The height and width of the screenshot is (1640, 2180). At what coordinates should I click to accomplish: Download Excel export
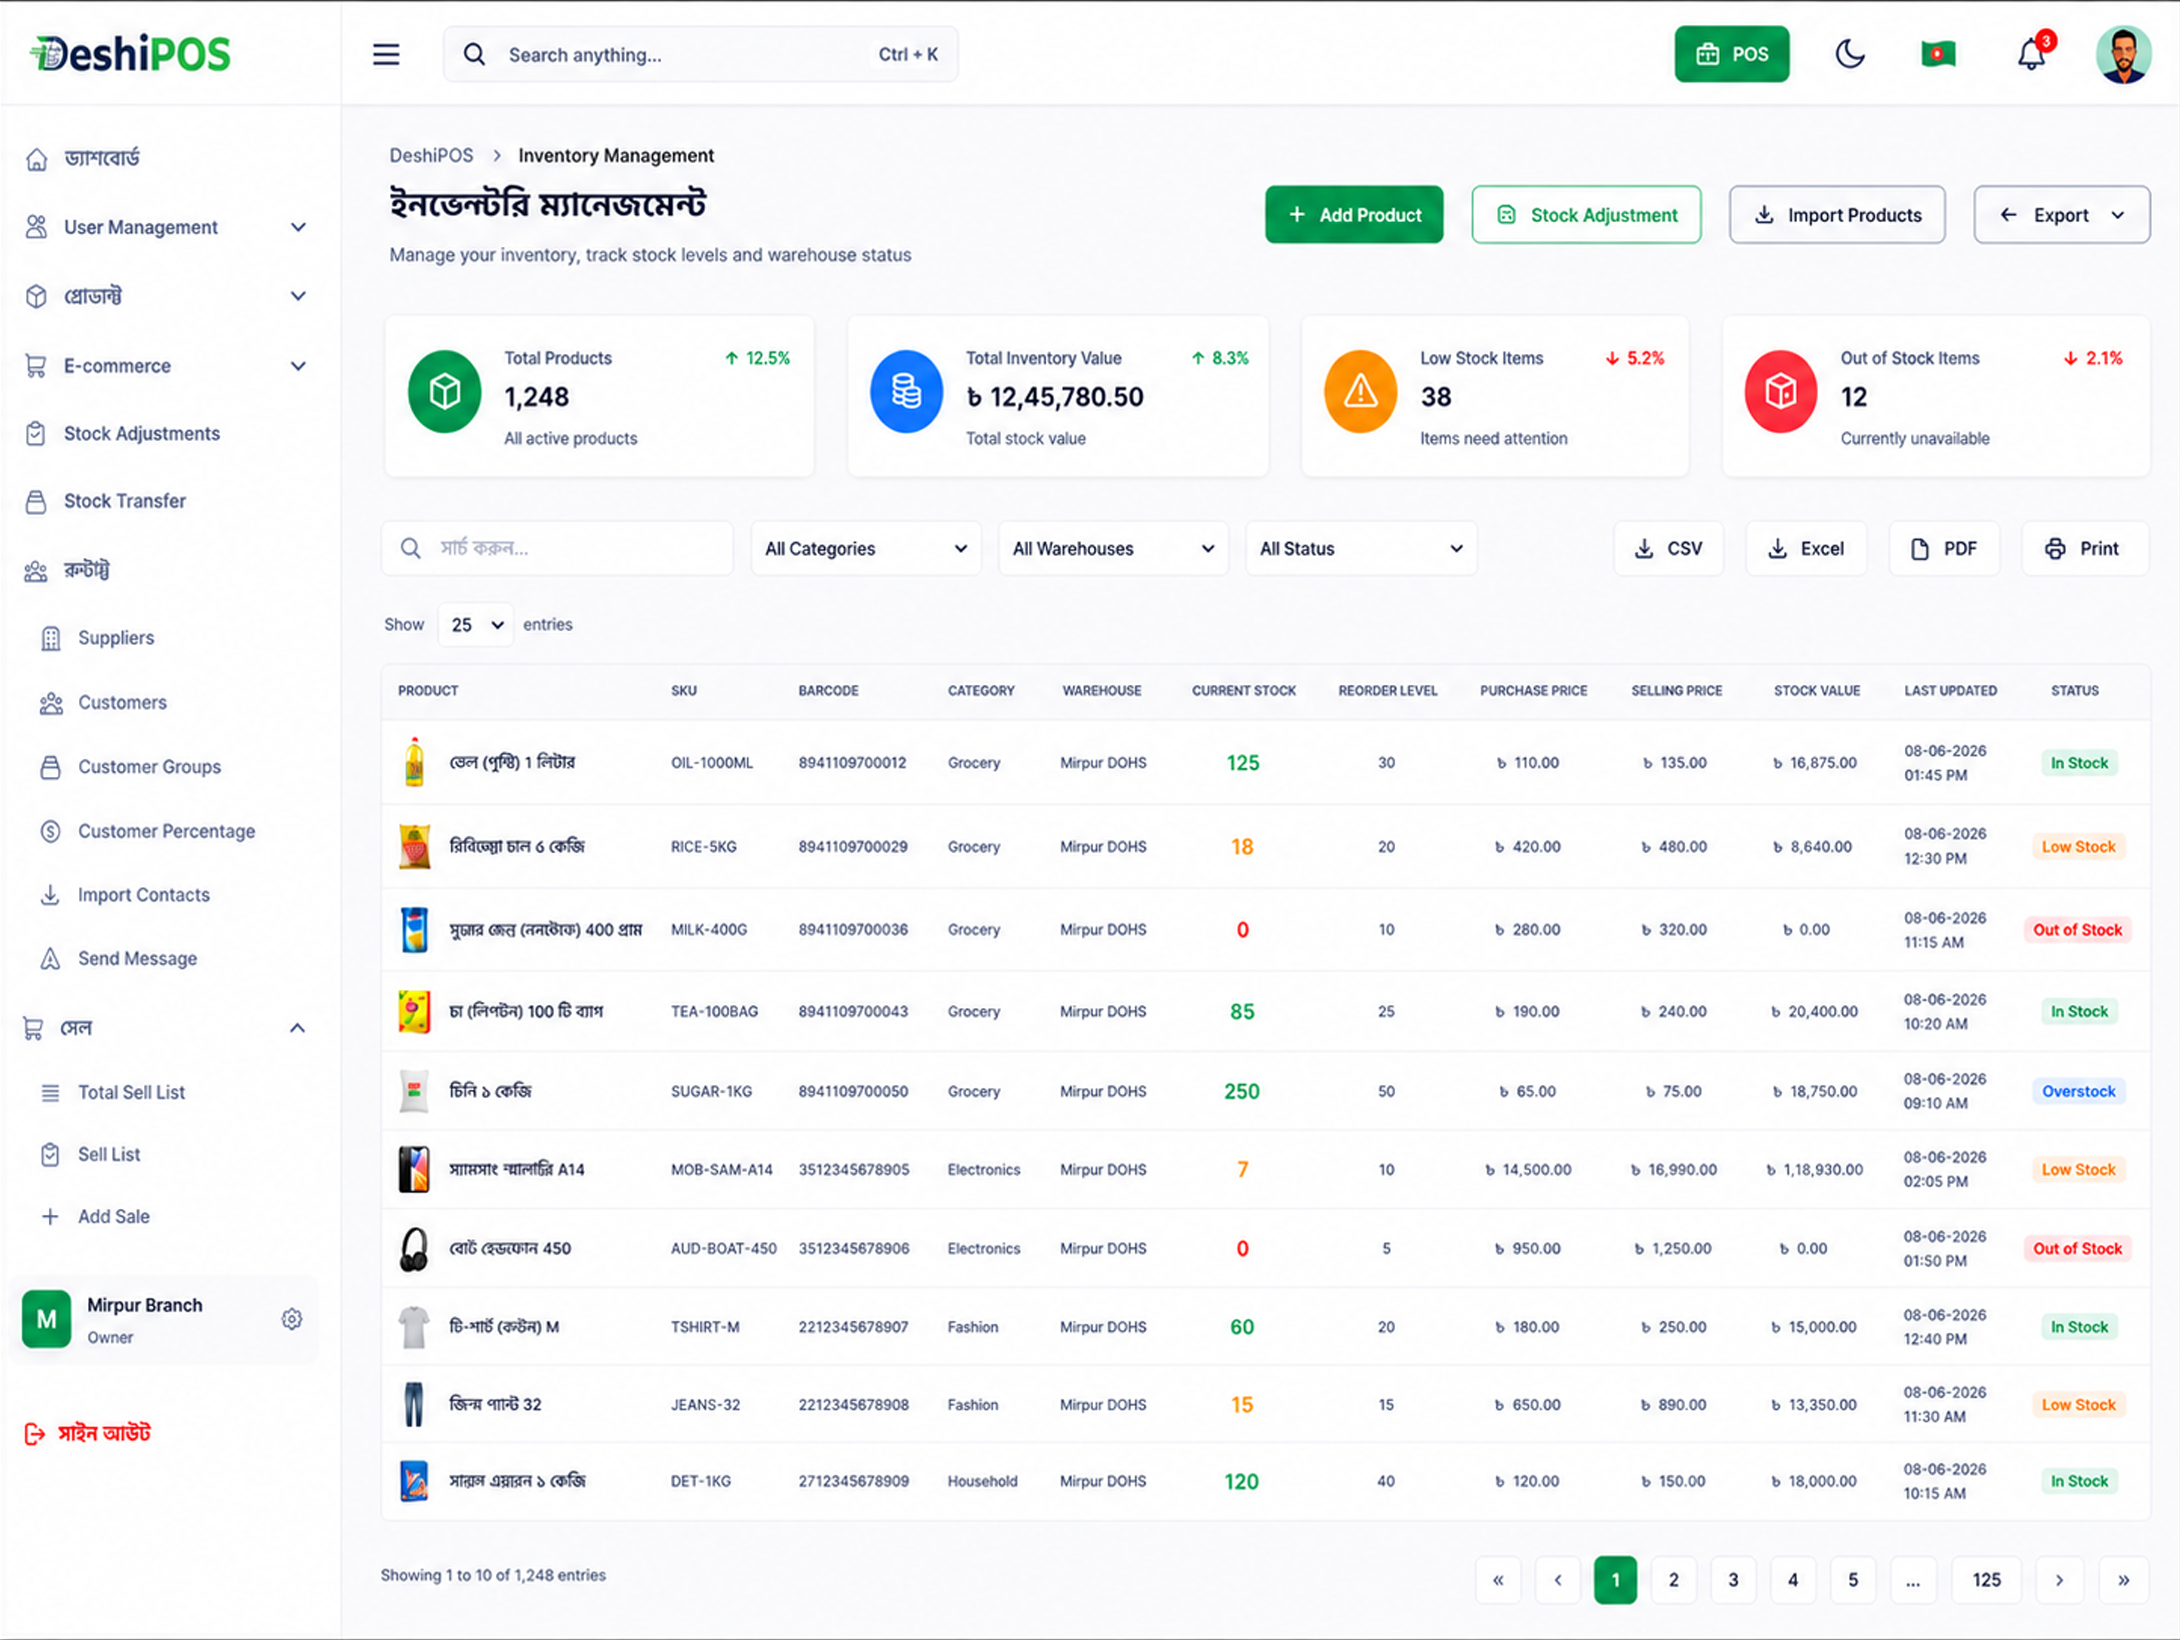(1806, 548)
